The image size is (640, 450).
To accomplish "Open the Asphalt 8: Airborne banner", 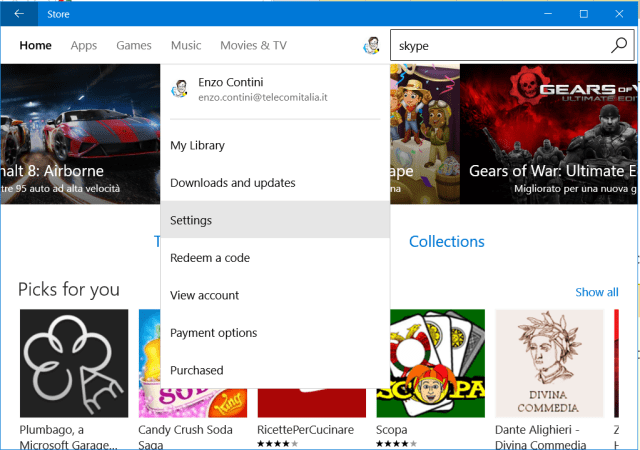I will point(80,134).
